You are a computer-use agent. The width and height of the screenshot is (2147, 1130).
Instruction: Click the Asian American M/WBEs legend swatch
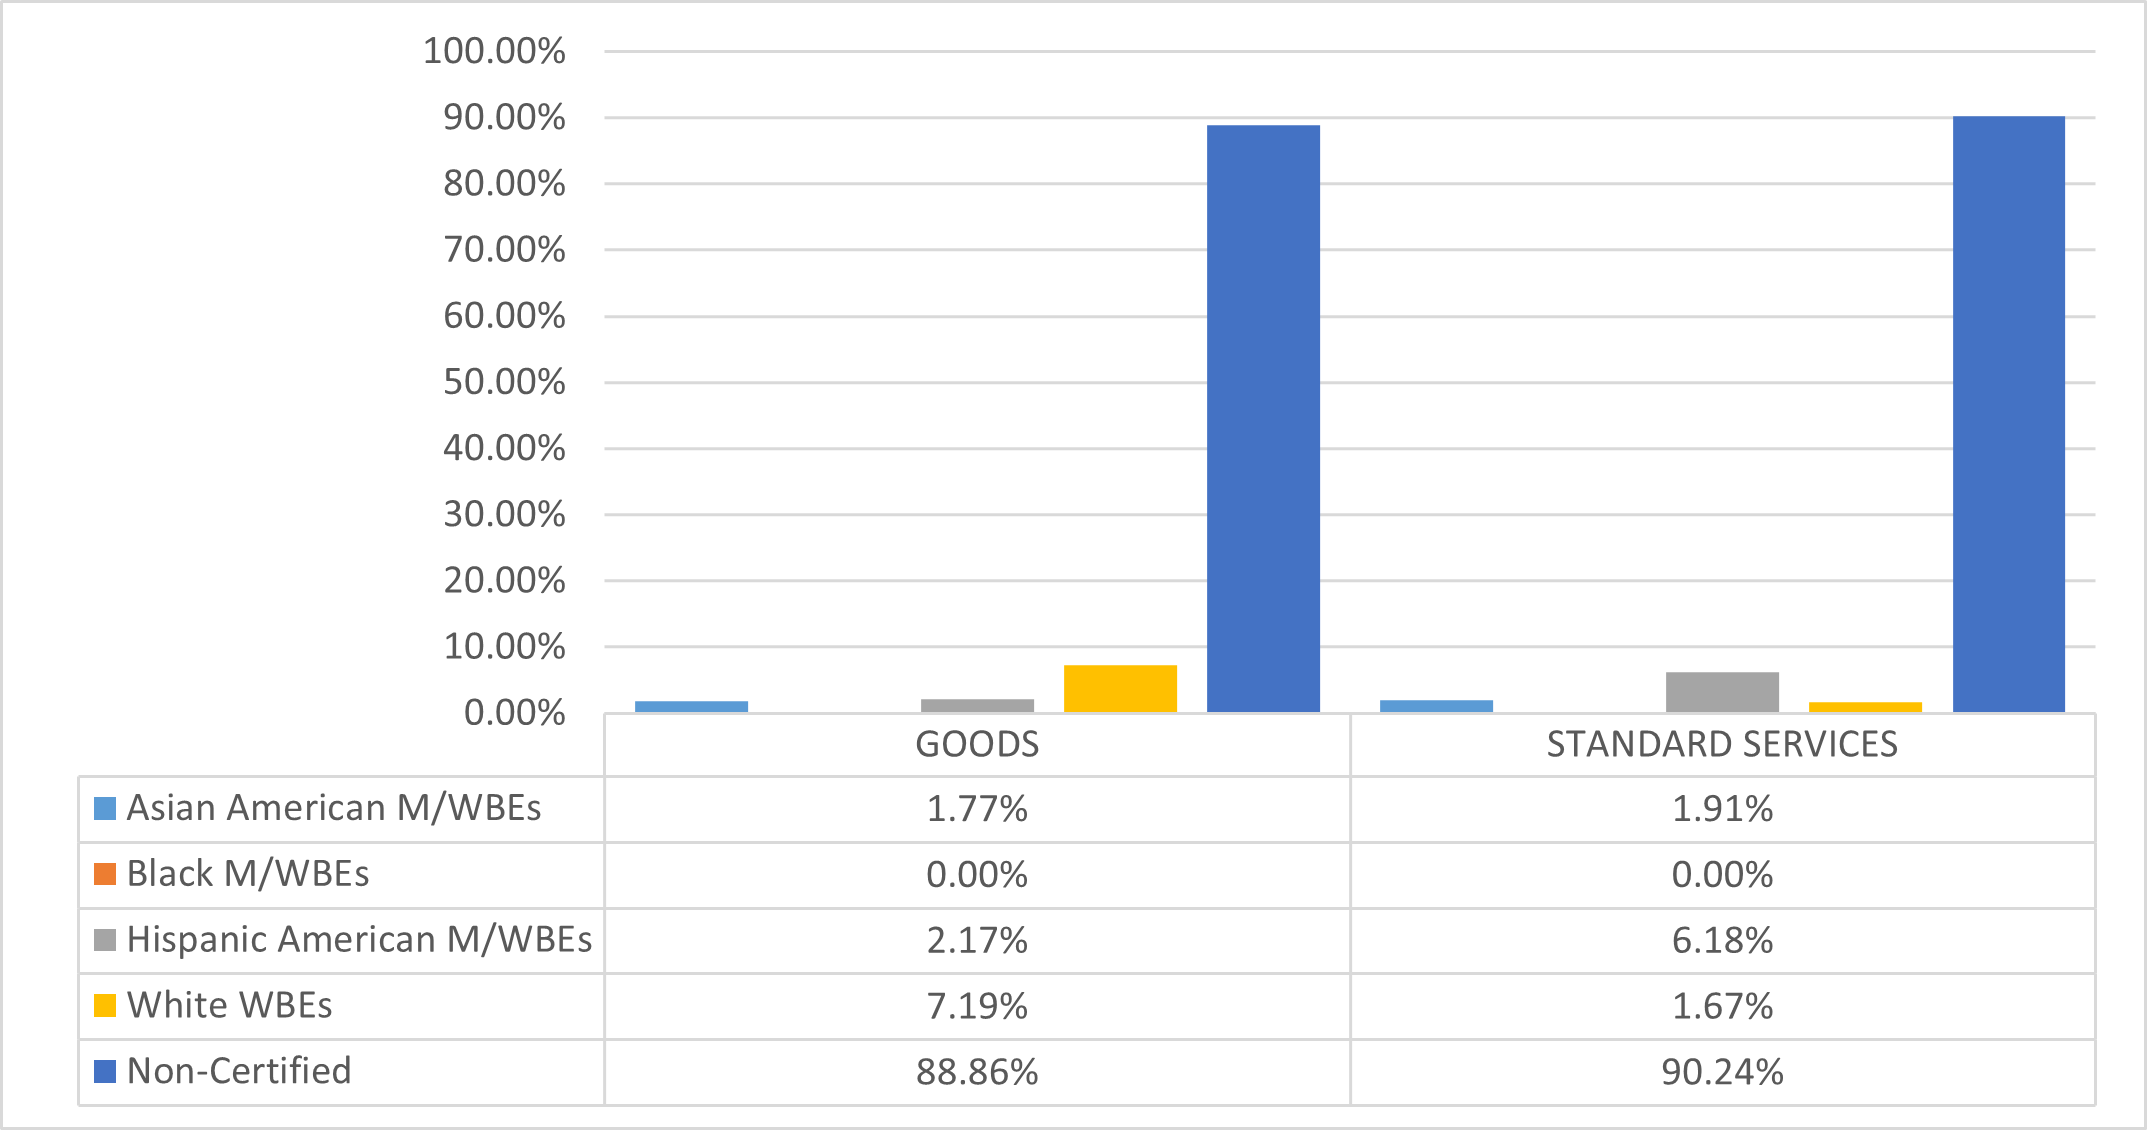105,808
